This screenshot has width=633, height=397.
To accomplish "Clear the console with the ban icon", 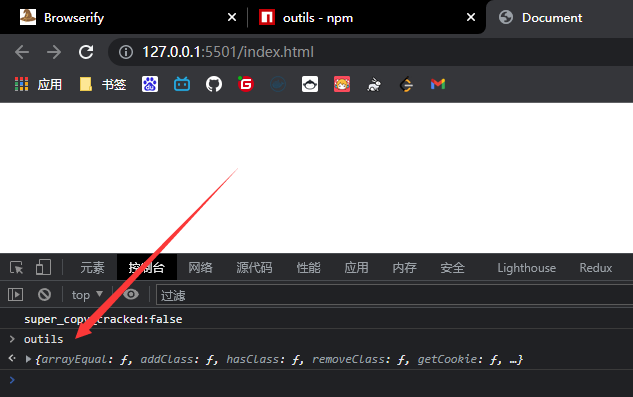I will [x=44, y=294].
